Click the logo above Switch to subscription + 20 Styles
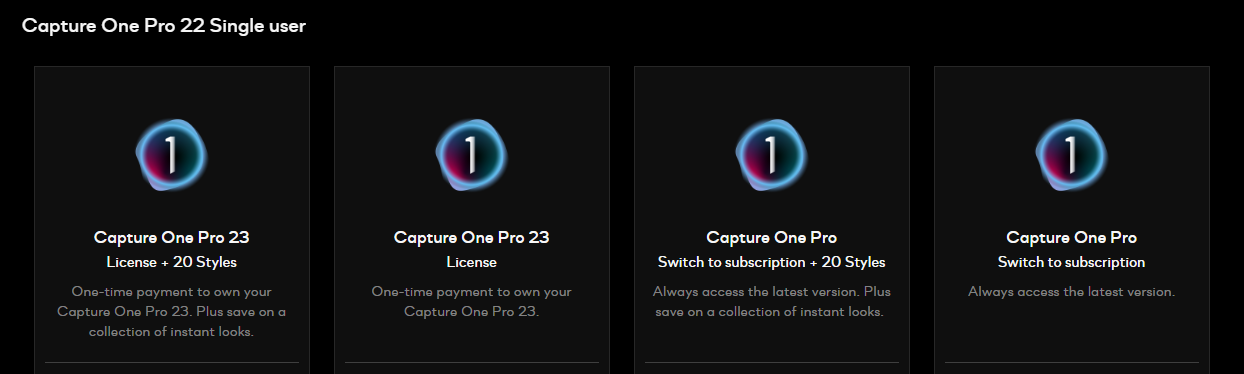Screen dimensions: 1244x374 click(x=771, y=154)
